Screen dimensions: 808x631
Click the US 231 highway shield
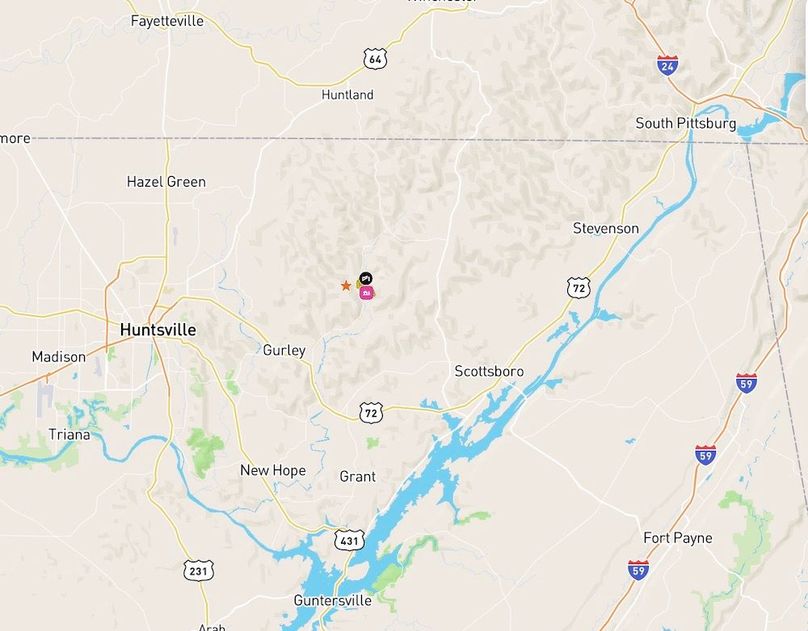pyautogui.click(x=198, y=571)
